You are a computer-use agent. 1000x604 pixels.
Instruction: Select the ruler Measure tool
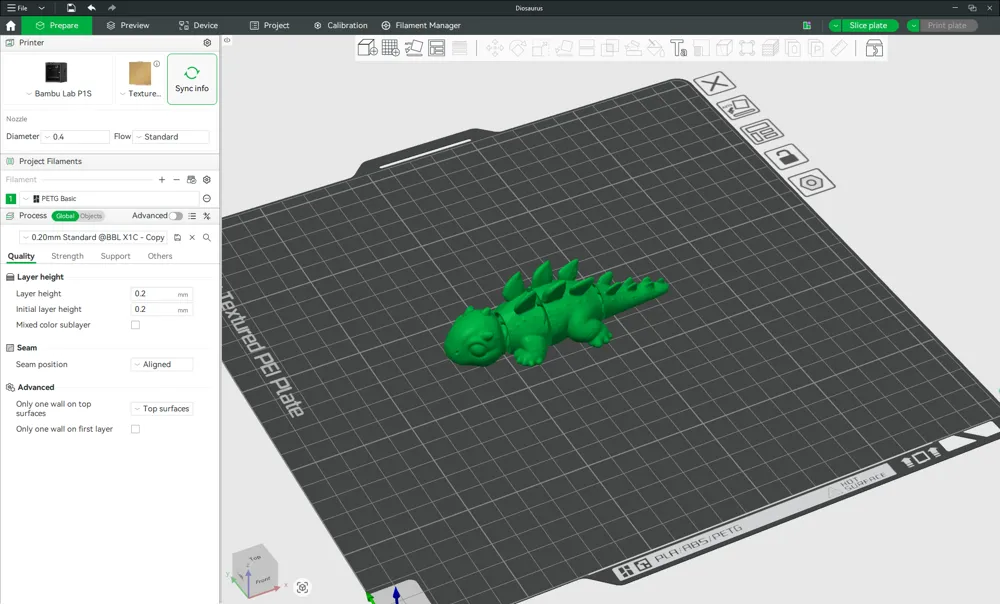tap(839, 48)
